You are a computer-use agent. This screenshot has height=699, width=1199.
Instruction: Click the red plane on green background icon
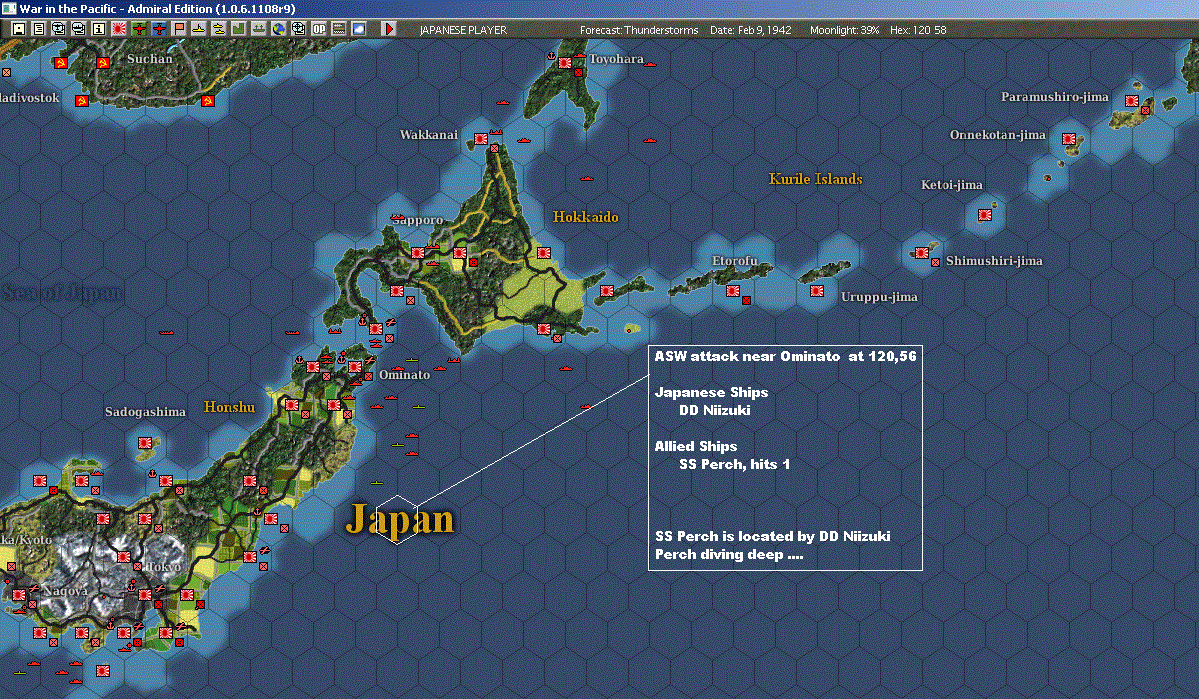139,29
